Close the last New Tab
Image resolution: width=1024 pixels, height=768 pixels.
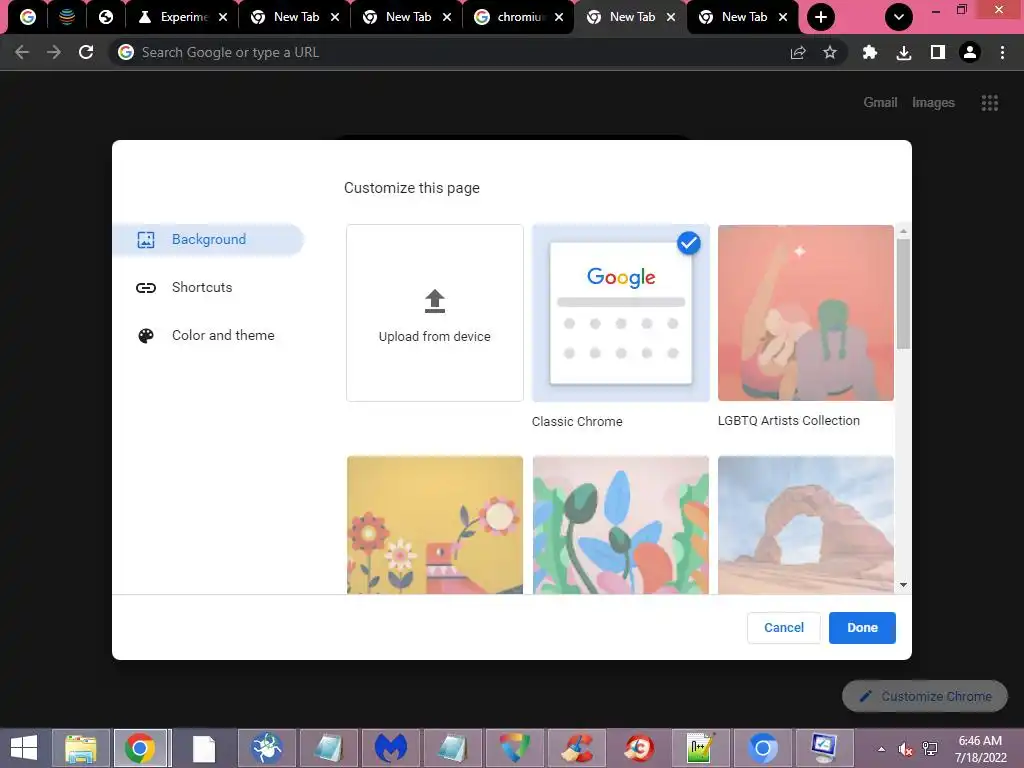click(x=783, y=17)
